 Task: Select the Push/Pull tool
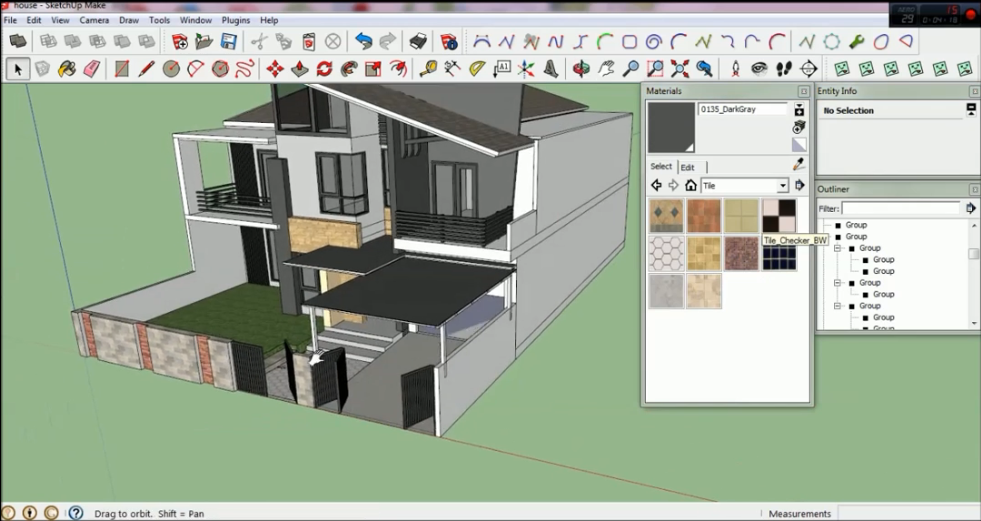300,68
